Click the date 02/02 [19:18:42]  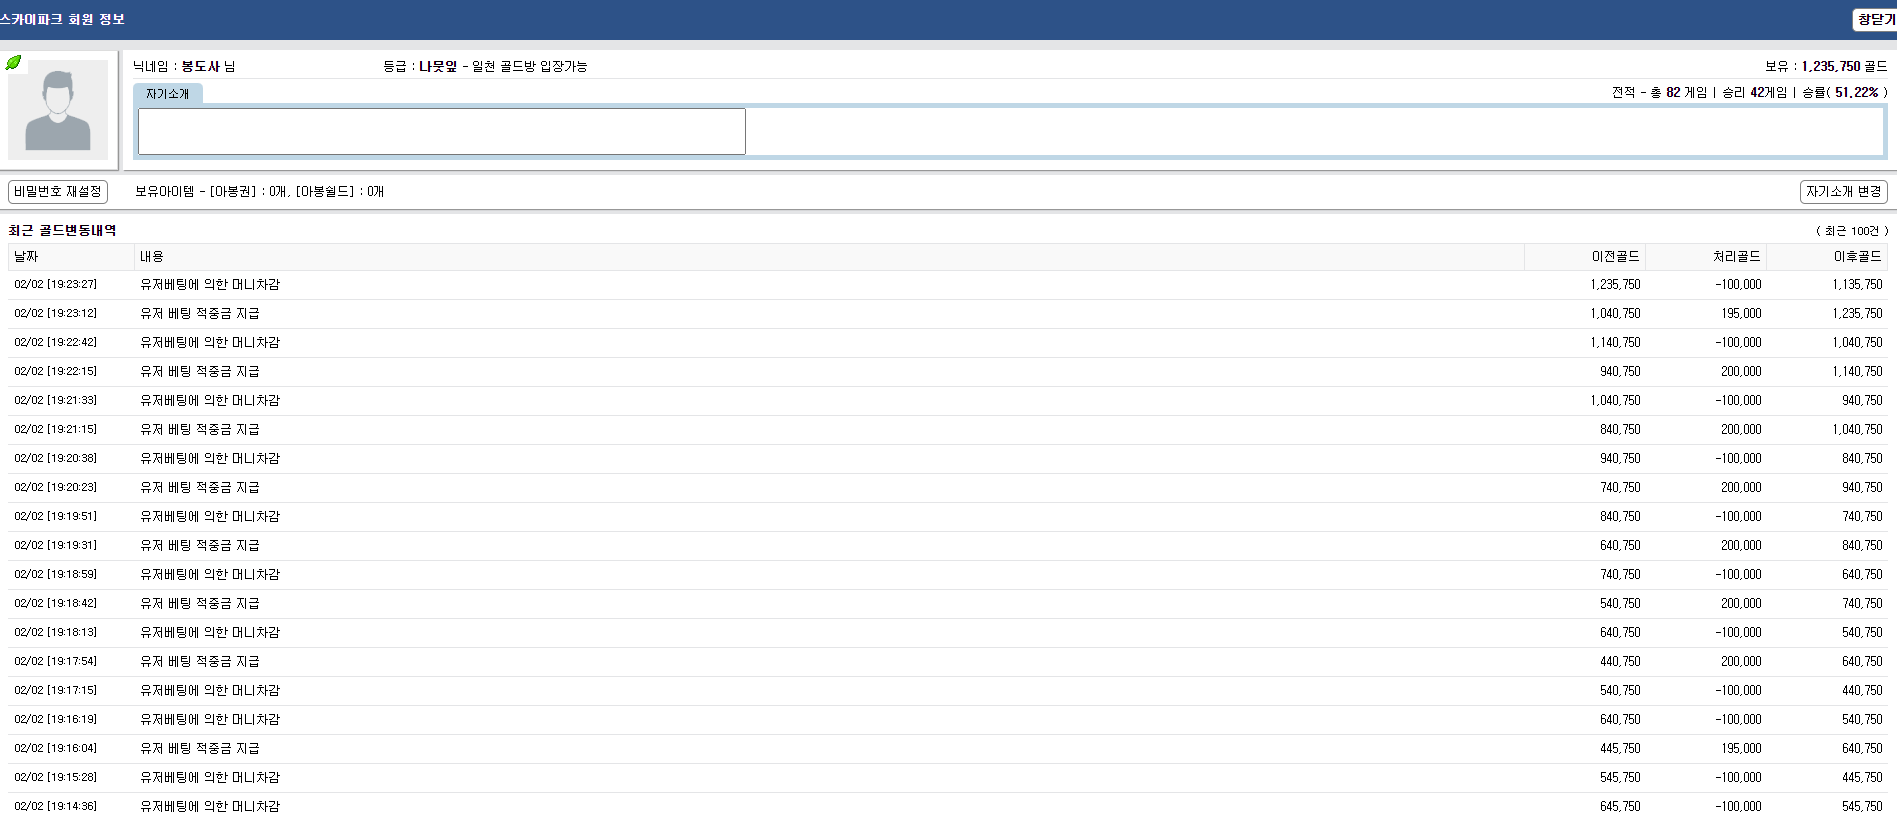tap(55, 603)
